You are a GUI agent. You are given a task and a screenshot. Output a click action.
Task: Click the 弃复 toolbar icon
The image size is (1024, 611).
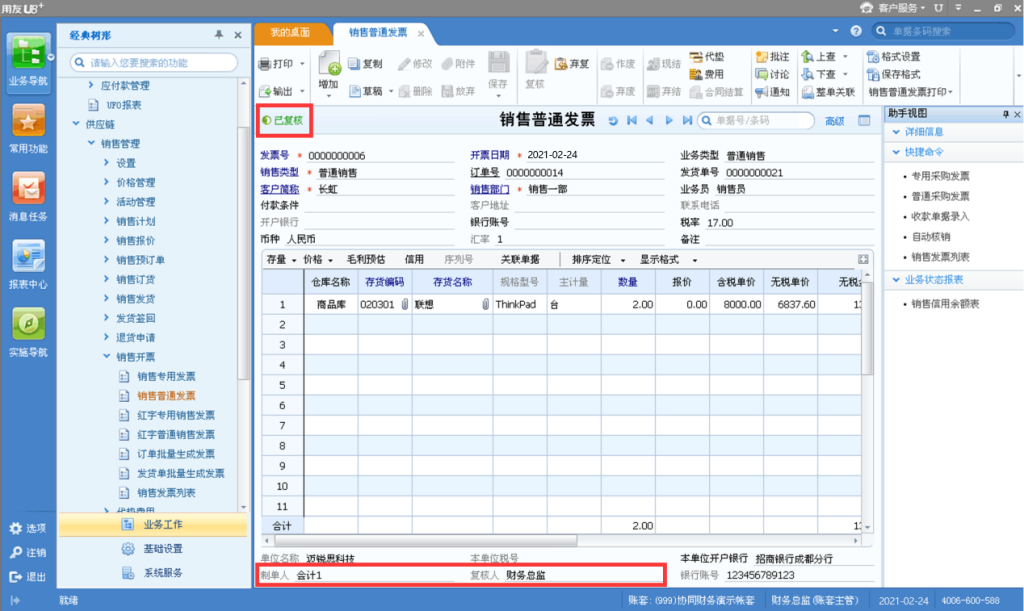click(x=570, y=64)
